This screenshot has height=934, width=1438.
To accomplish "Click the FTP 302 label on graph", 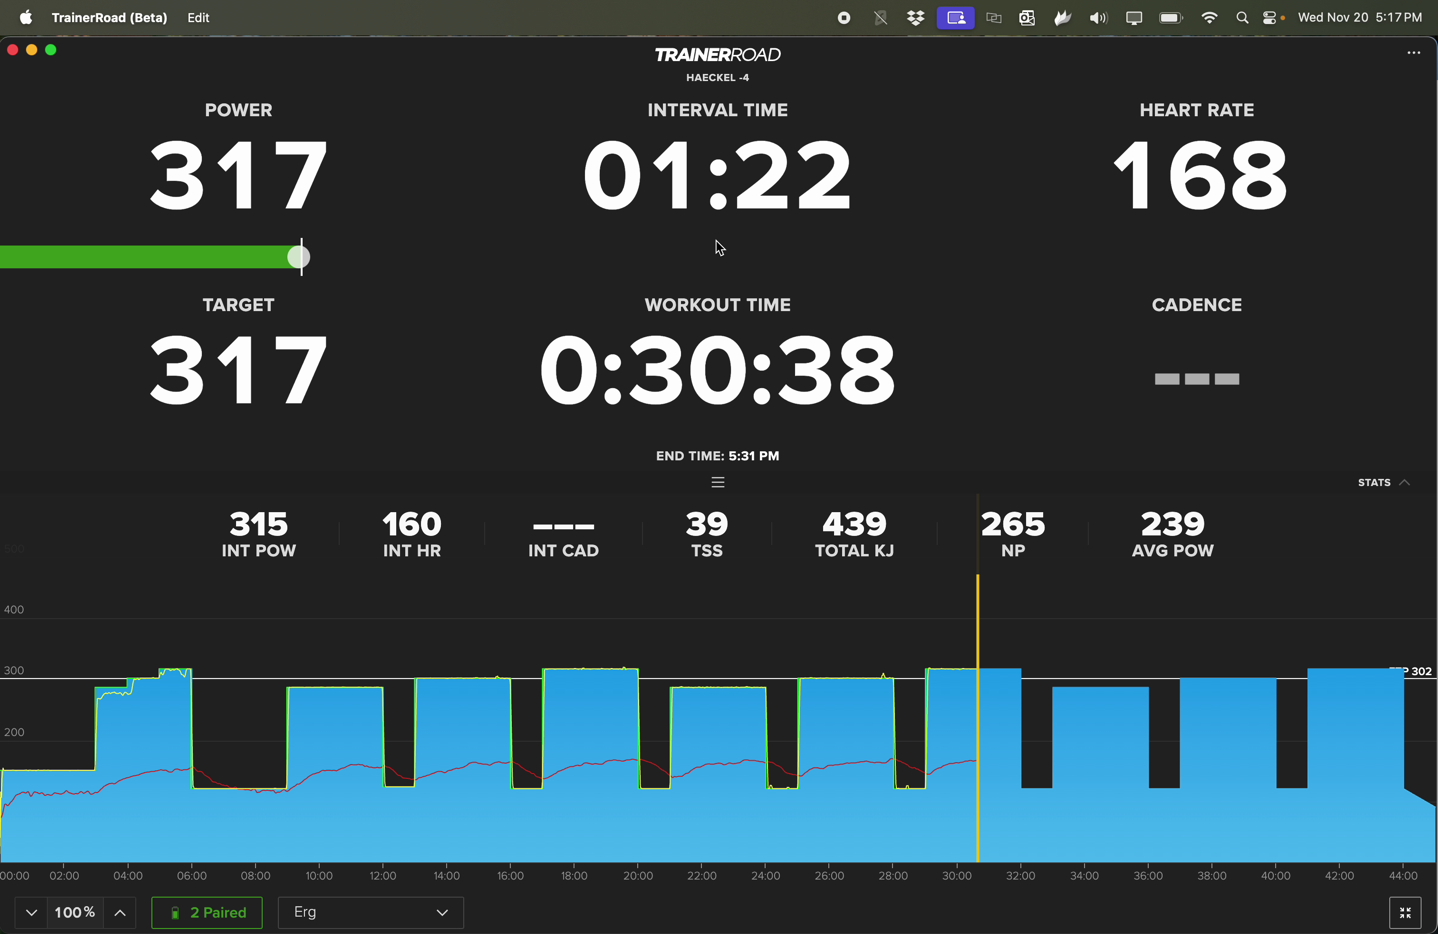I will (x=1411, y=671).
